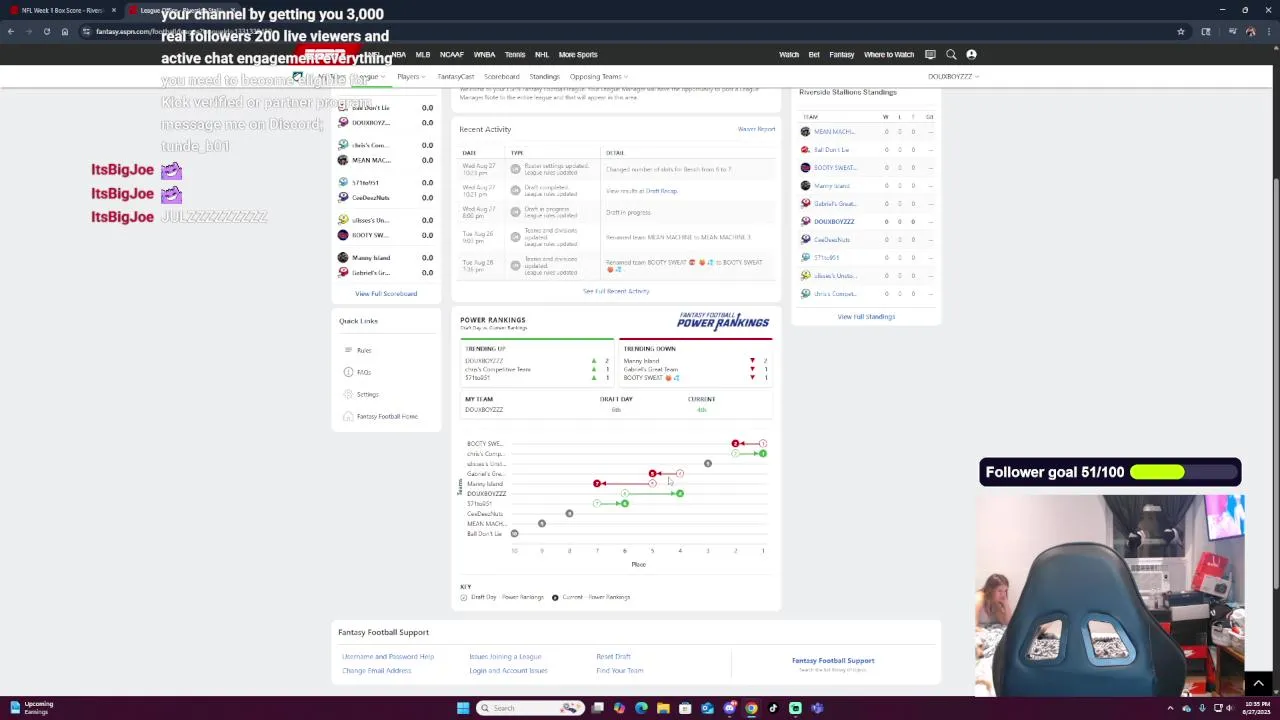Open the Draft Recap link

pos(662,191)
